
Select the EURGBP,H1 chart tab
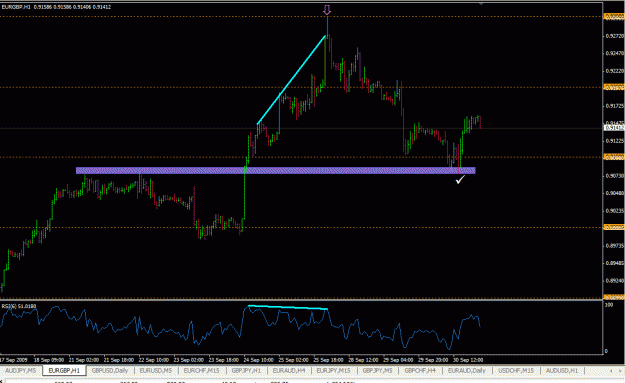point(64,371)
